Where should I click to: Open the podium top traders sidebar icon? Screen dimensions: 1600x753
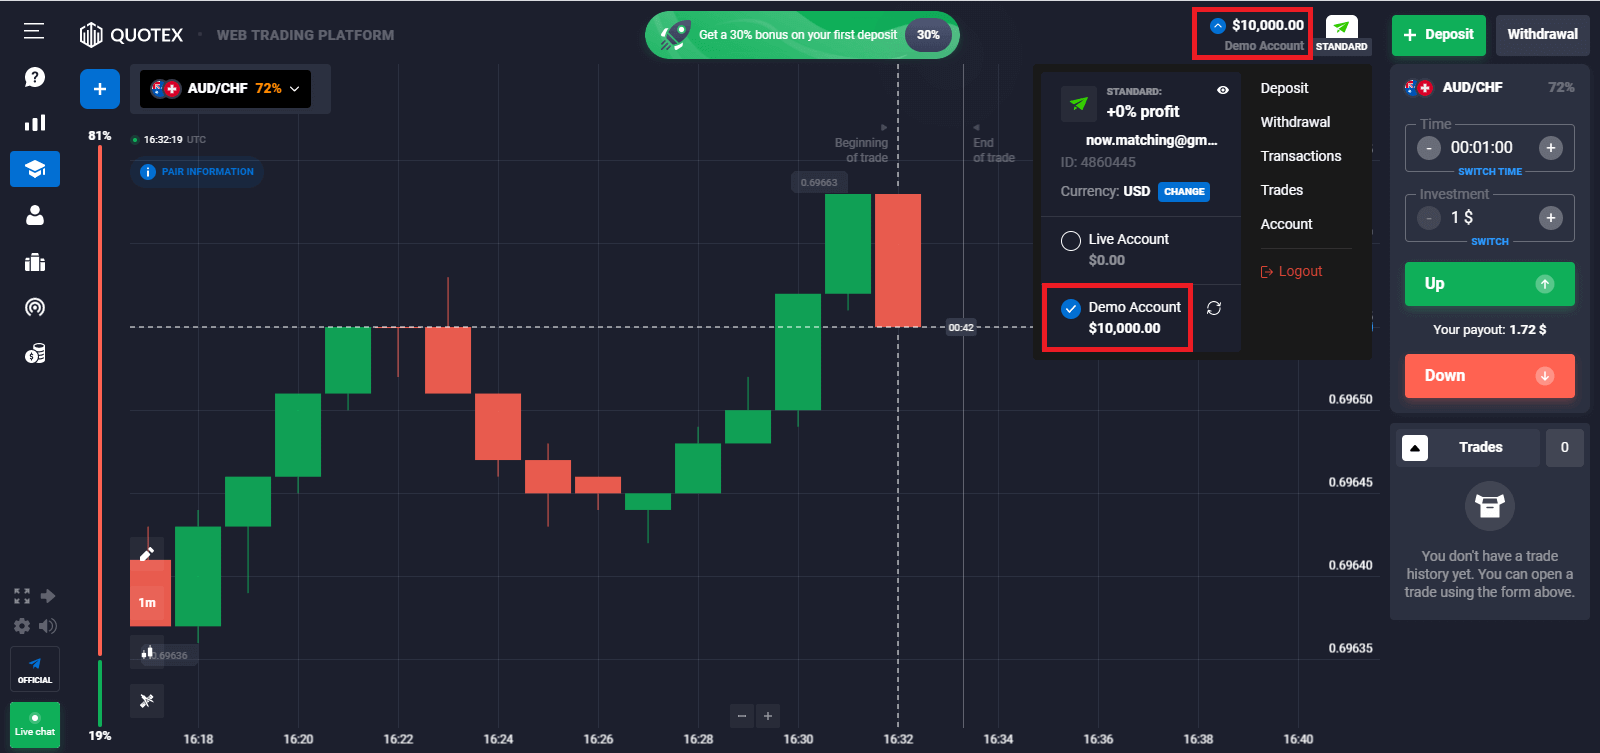pos(35,262)
